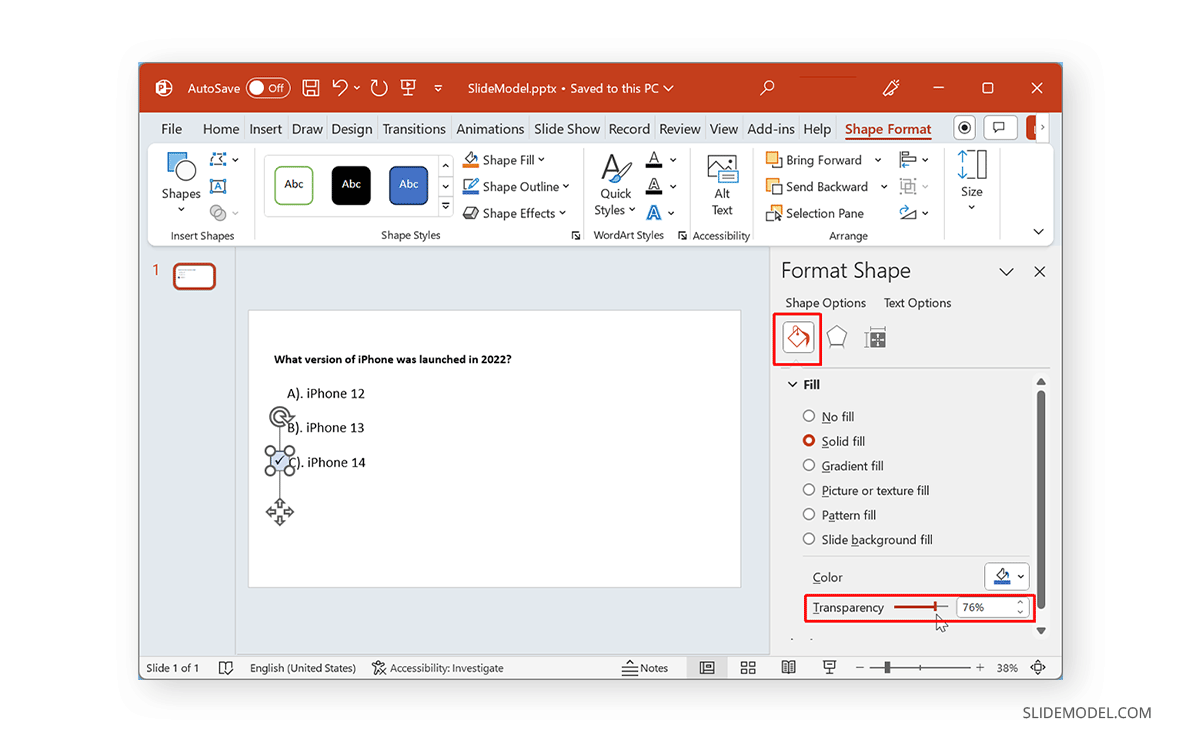Switch to Slide Sorter view icon
Image resolution: width=1200 pixels, height=743 pixels.
pyautogui.click(x=747, y=668)
